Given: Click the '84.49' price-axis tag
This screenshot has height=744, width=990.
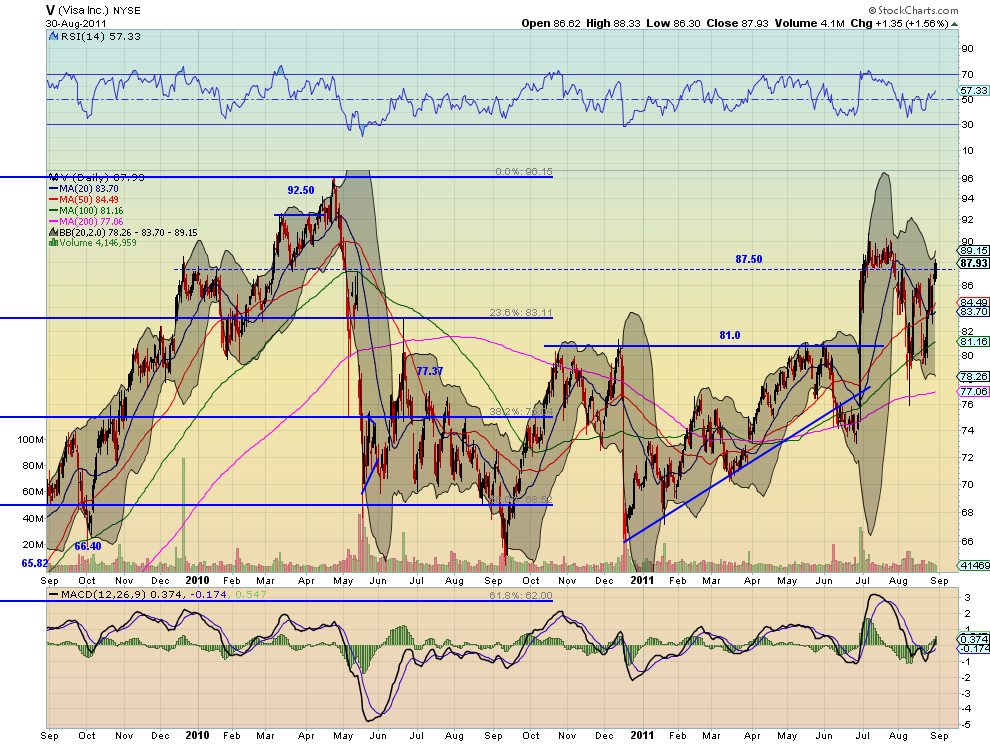Looking at the screenshot, I should (973, 303).
